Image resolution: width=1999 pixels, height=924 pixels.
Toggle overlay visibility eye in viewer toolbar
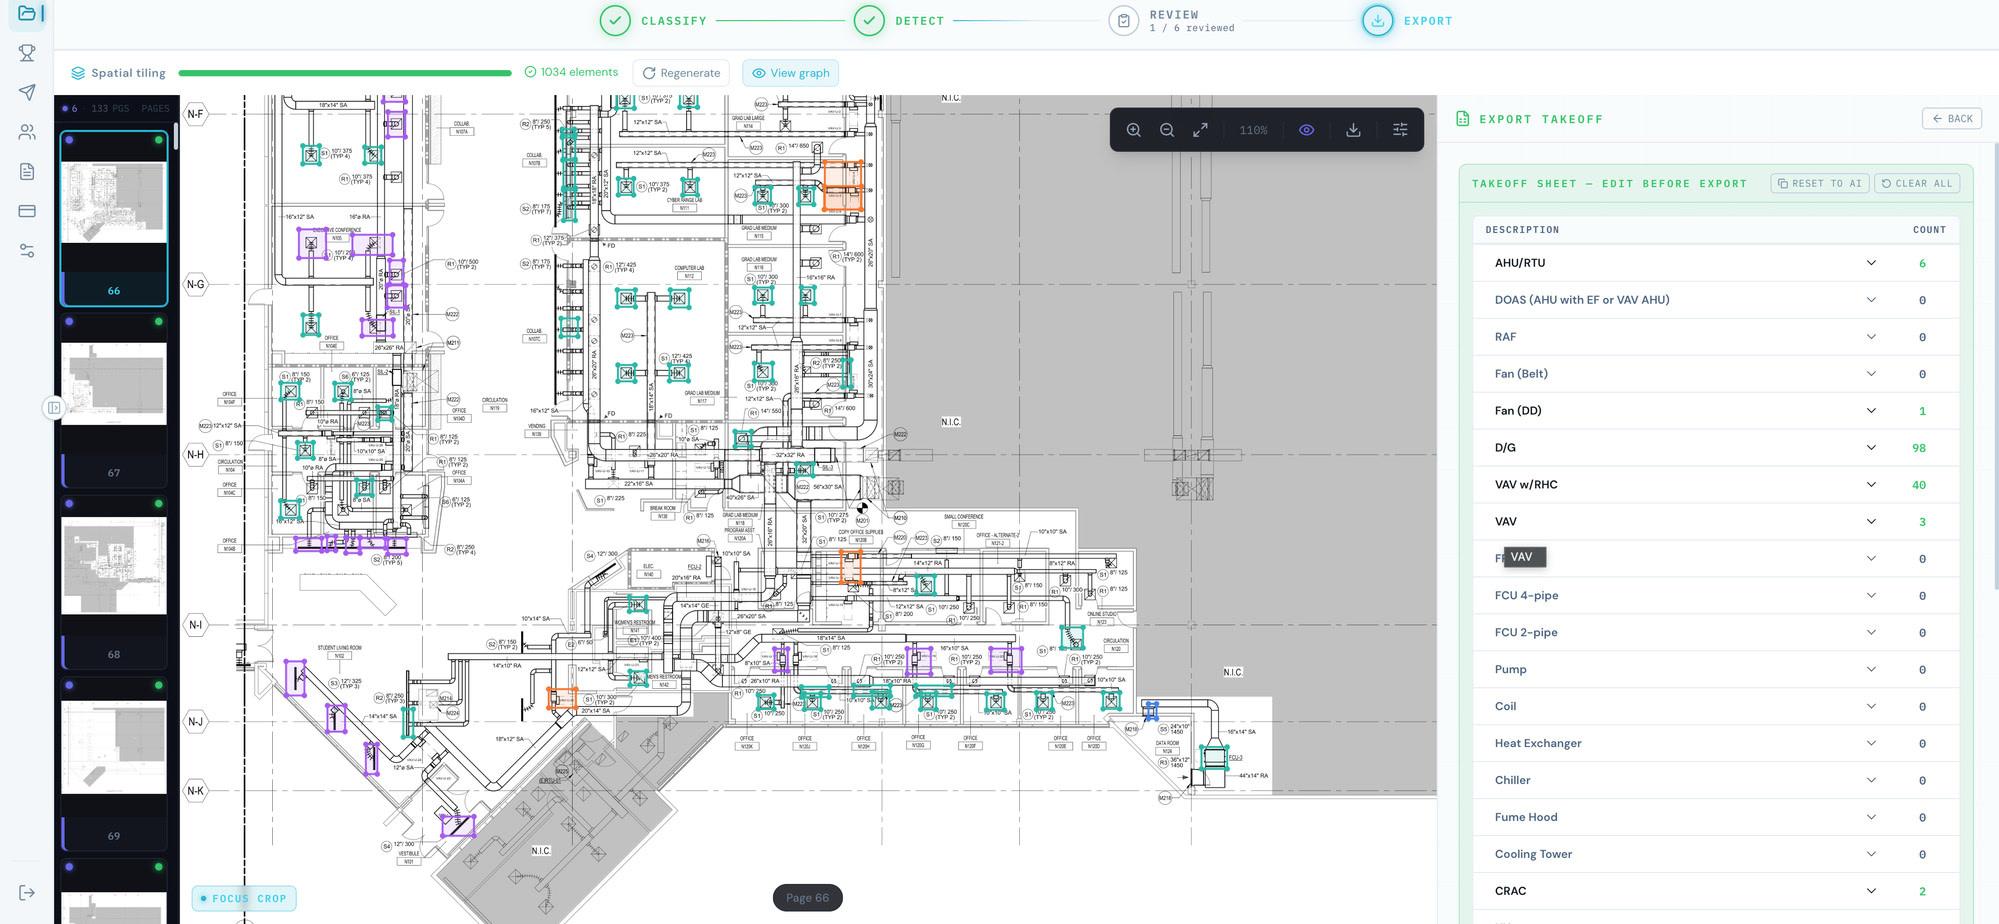point(1306,130)
